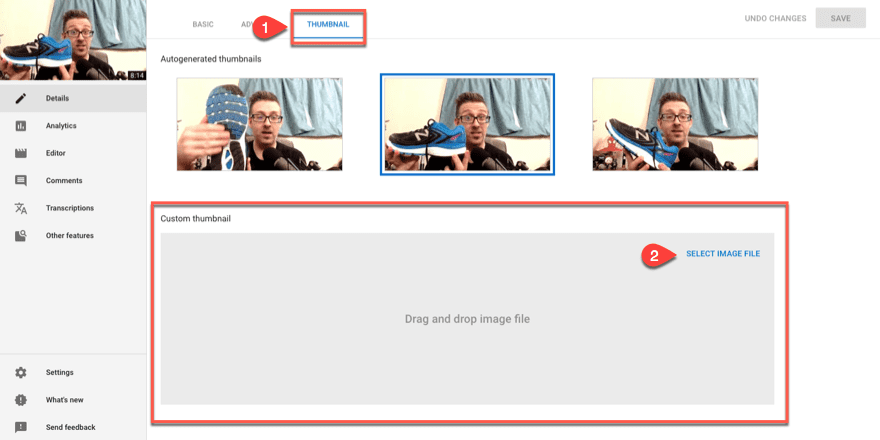Click the Comments speech bubble icon
This screenshot has height=440, width=880.
pos(21,181)
